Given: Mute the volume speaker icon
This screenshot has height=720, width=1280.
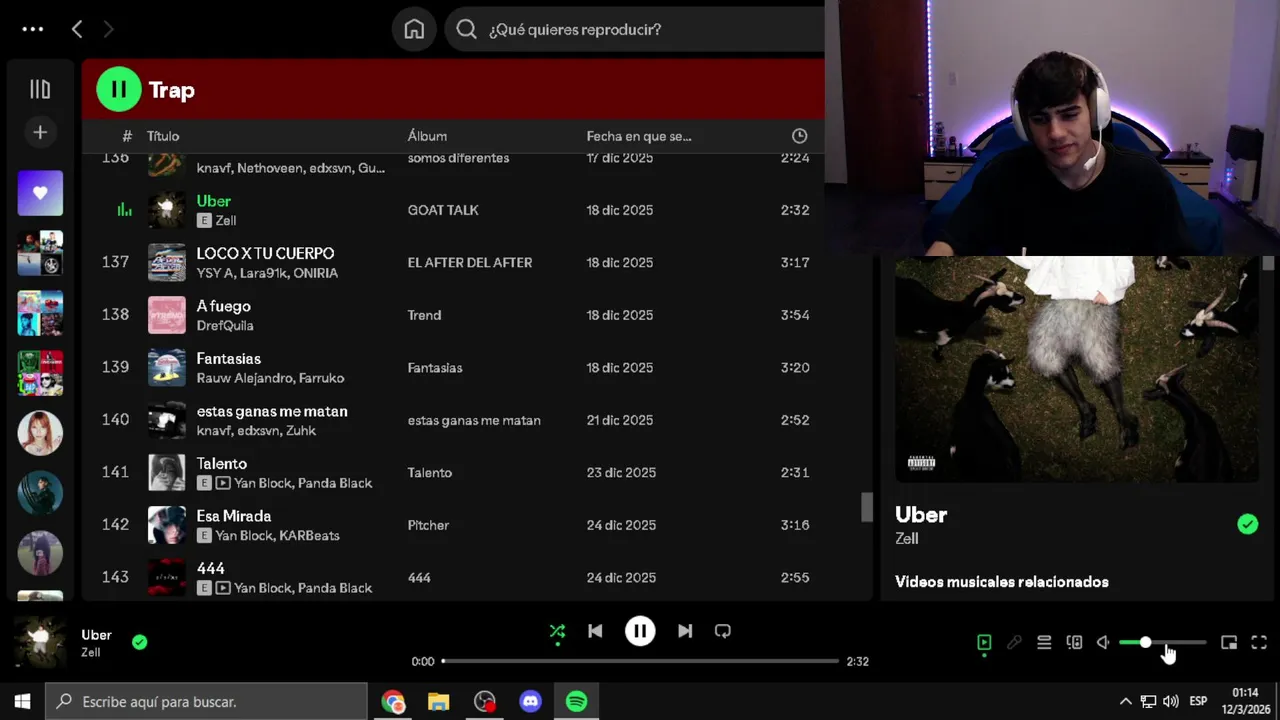Looking at the screenshot, I should tap(1103, 643).
